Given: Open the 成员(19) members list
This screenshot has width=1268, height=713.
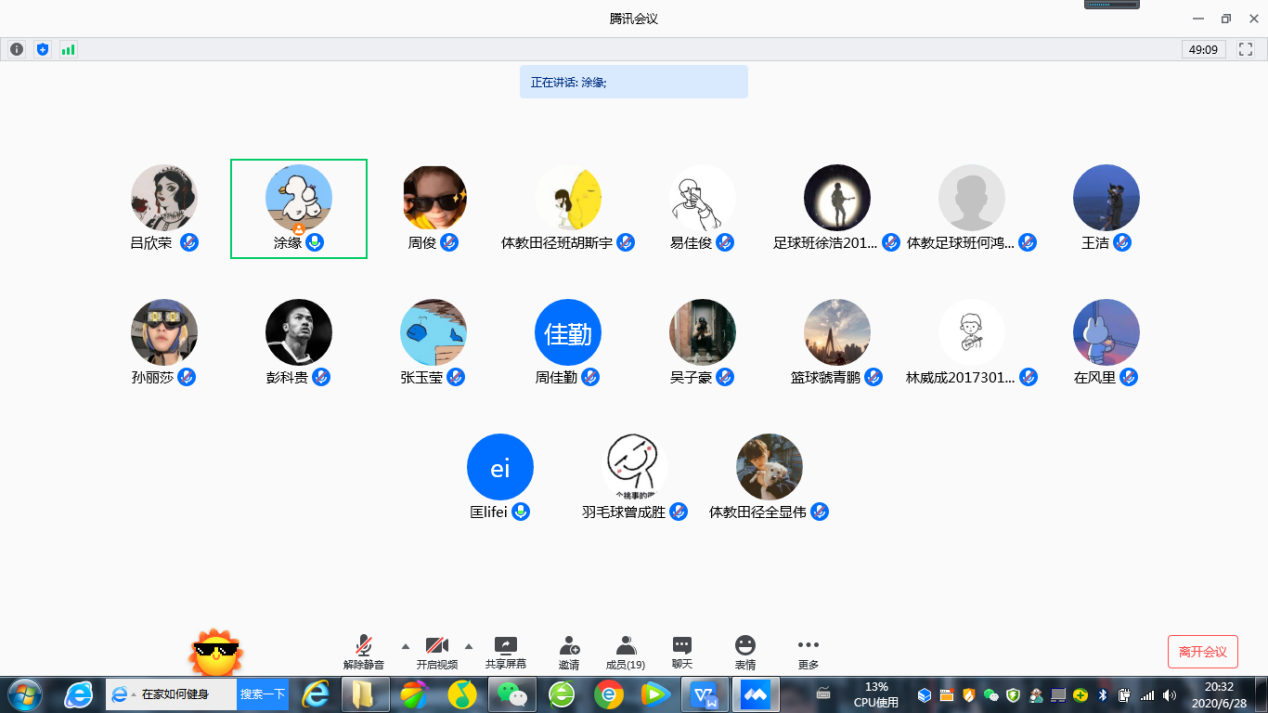Looking at the screenshot, I should [626, 651].
